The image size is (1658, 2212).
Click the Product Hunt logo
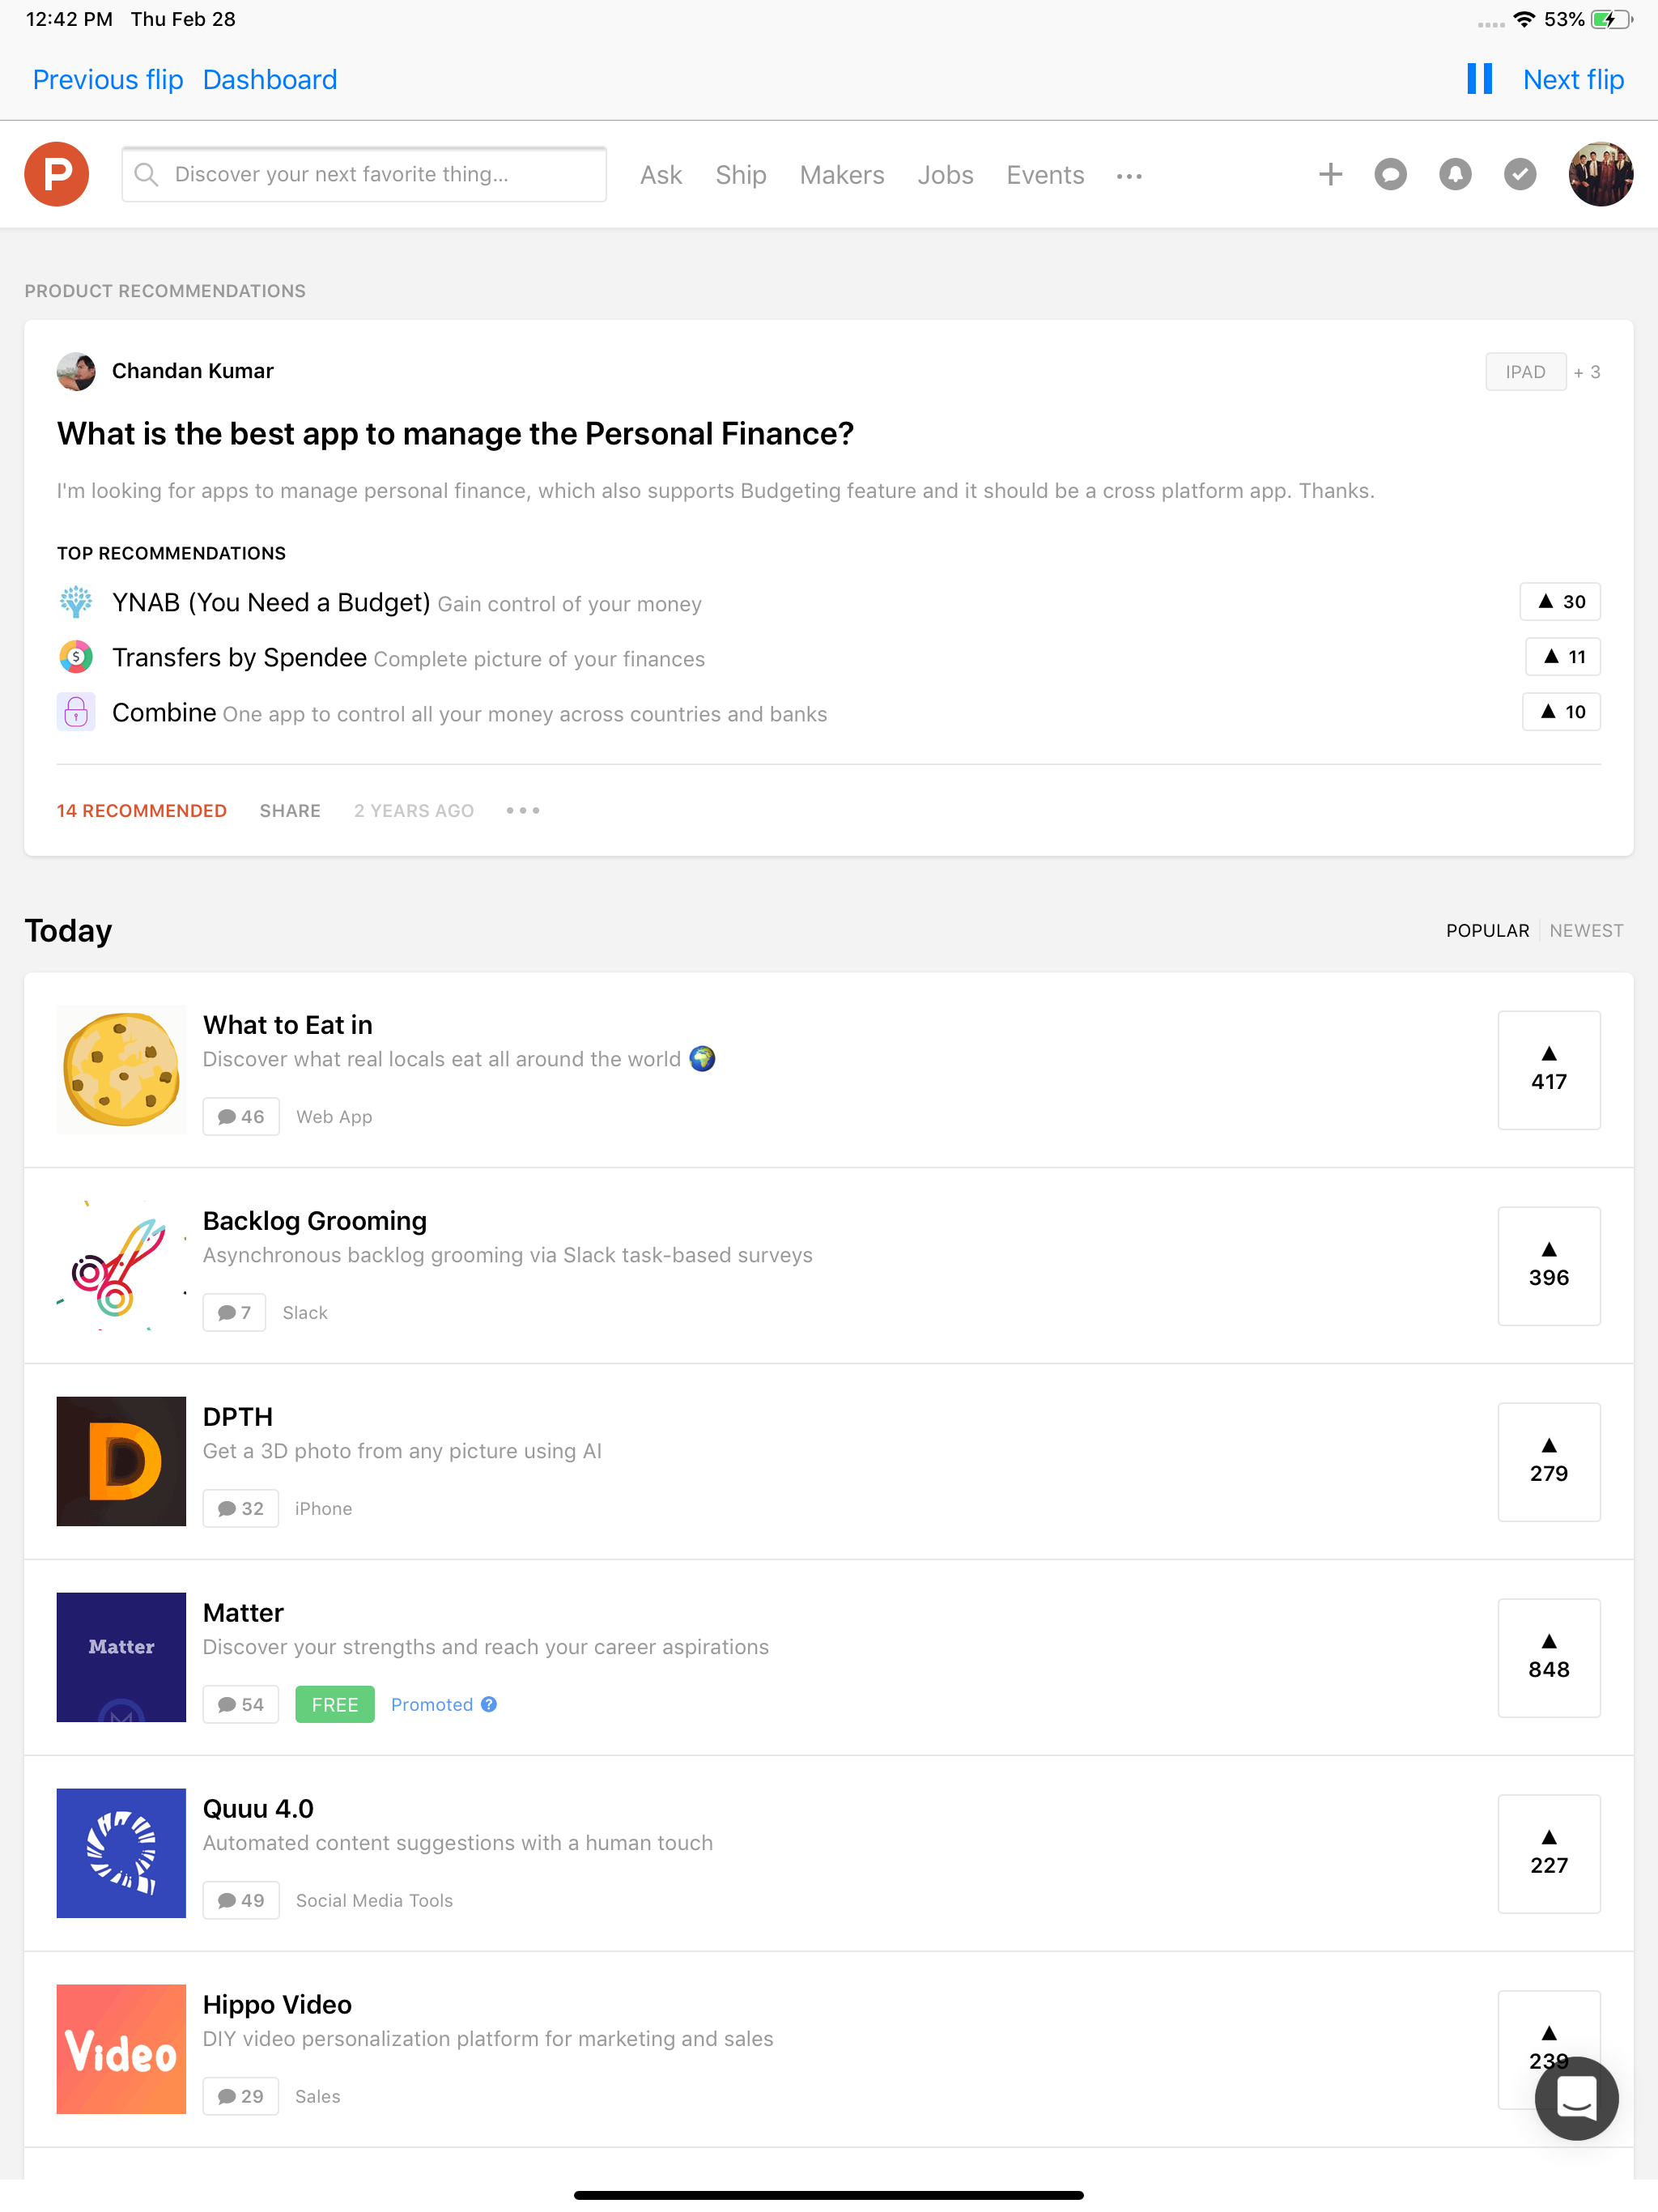tap(57, 174)
